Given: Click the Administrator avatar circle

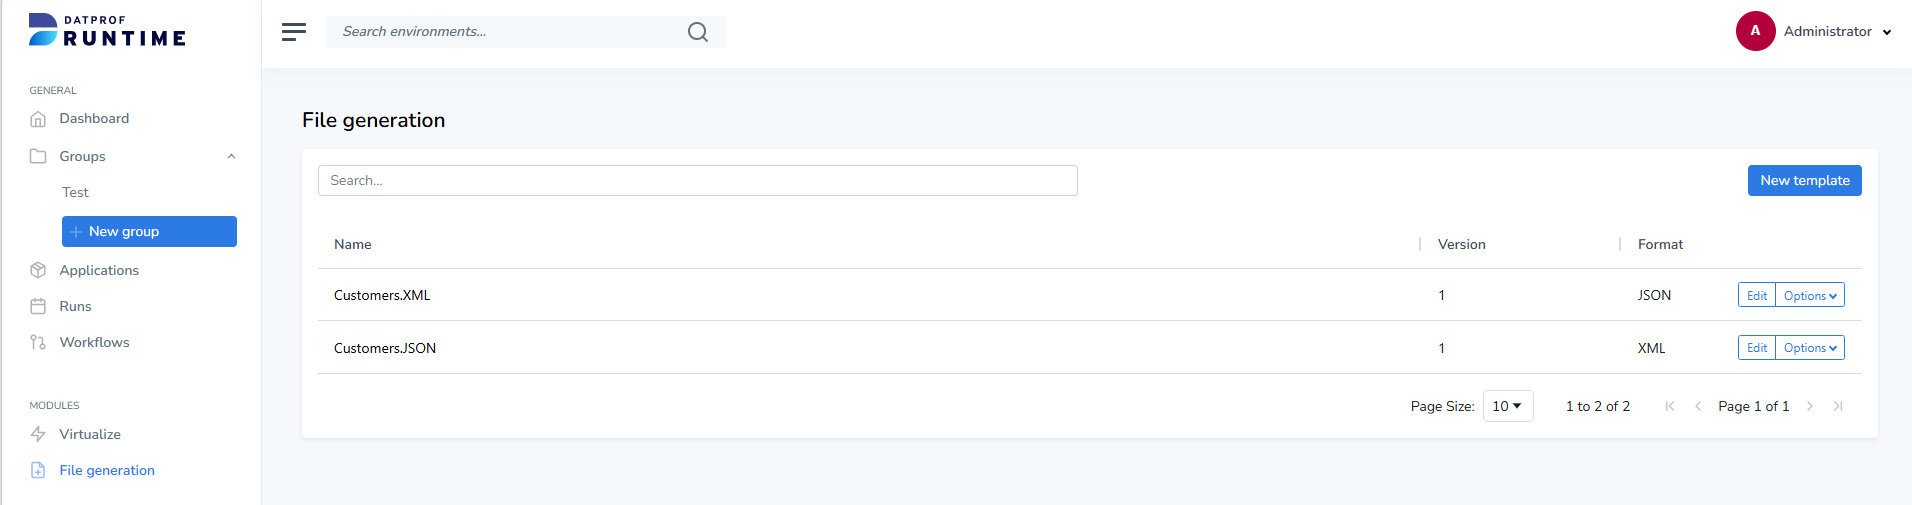Looking at the screenshot, I should pyautogui.click(x=1755, y=31).
